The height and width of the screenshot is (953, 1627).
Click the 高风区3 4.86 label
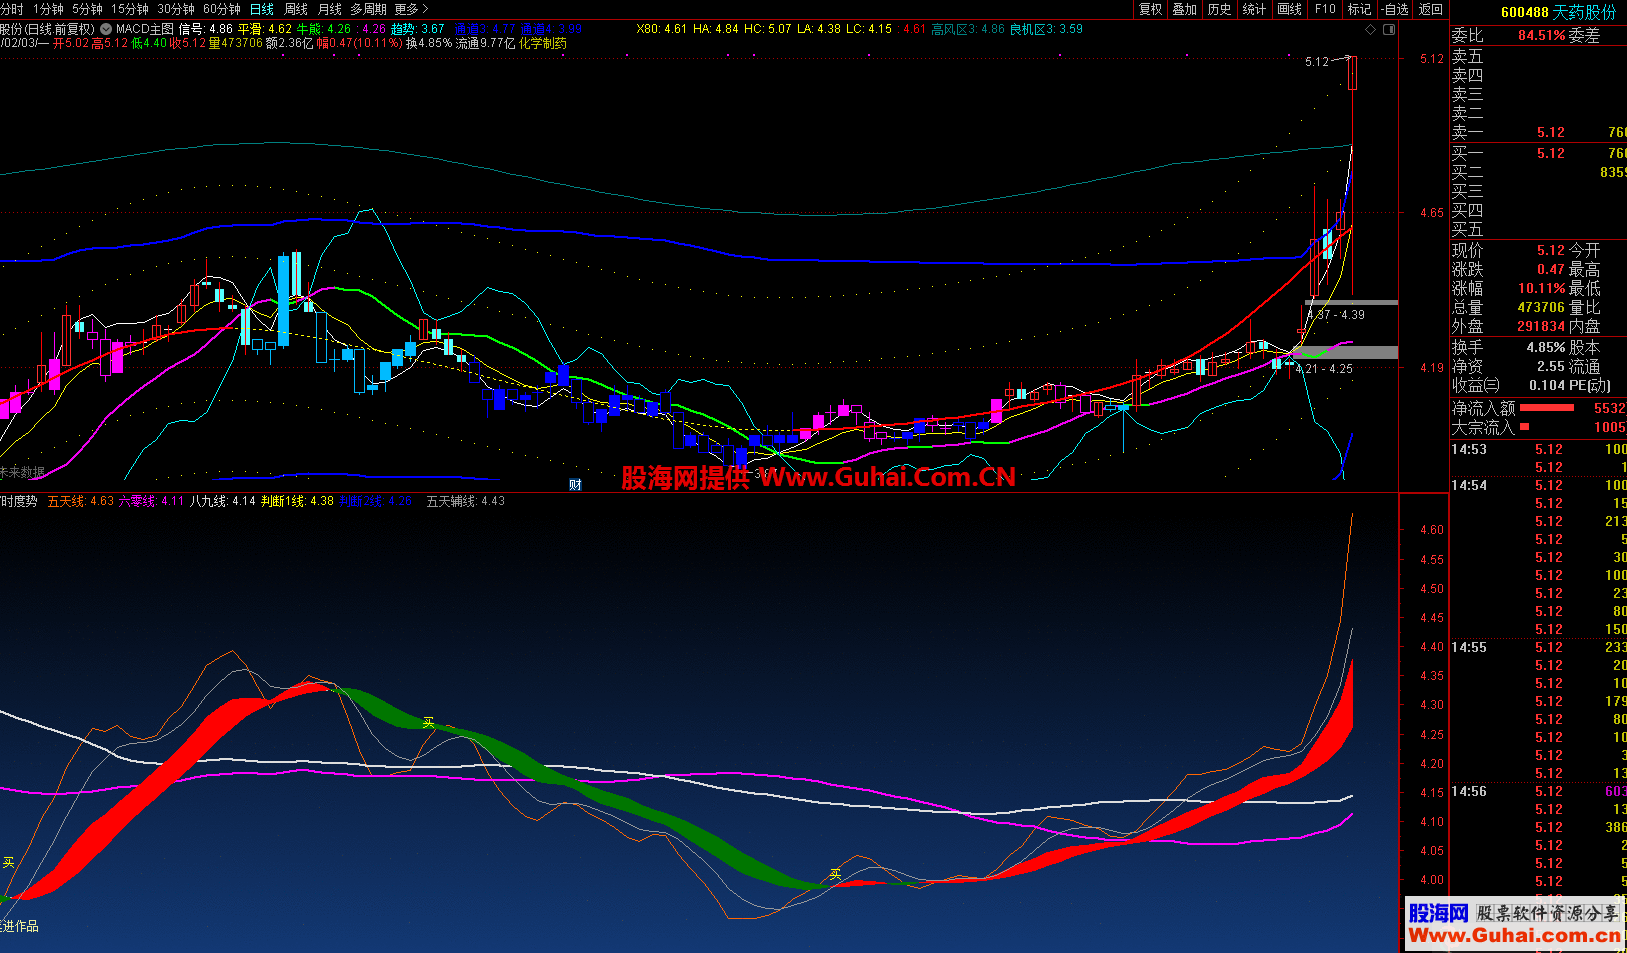pos(968,29)
